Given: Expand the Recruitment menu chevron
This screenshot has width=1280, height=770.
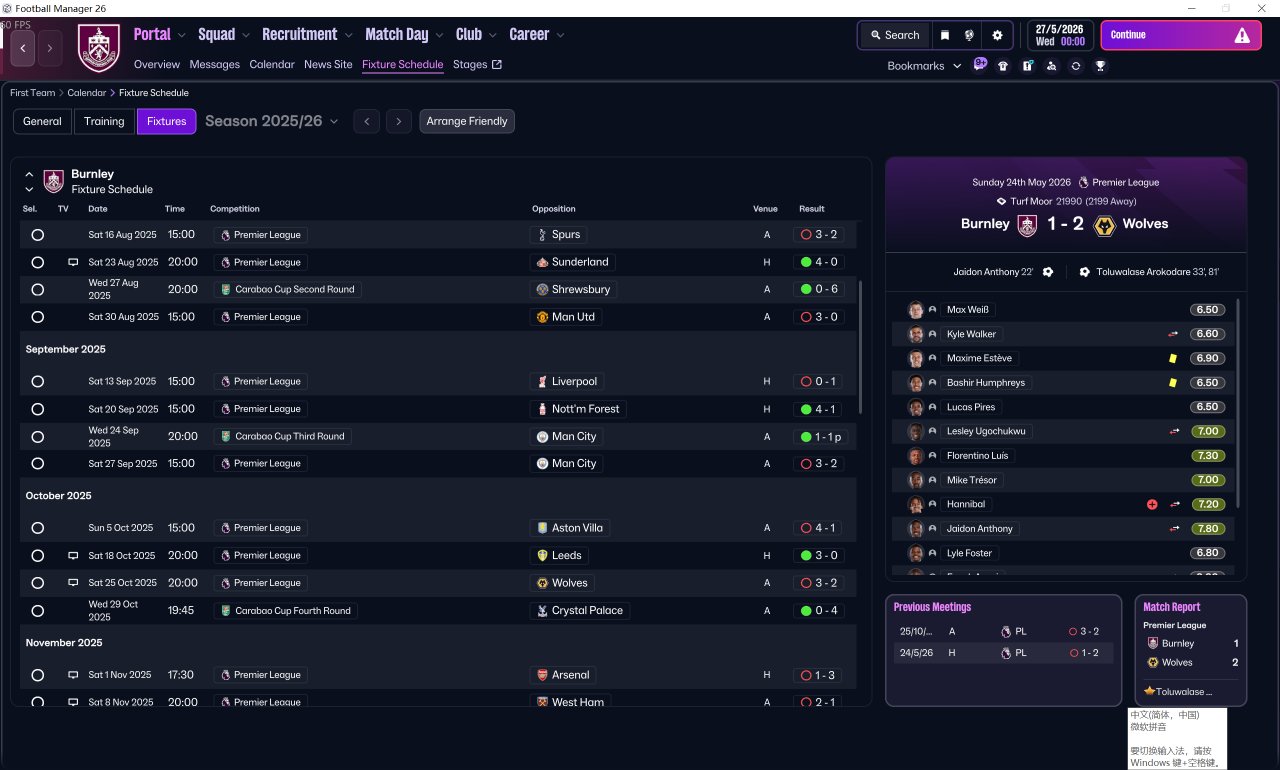Looking at the screenshot, I should (349, 36).
